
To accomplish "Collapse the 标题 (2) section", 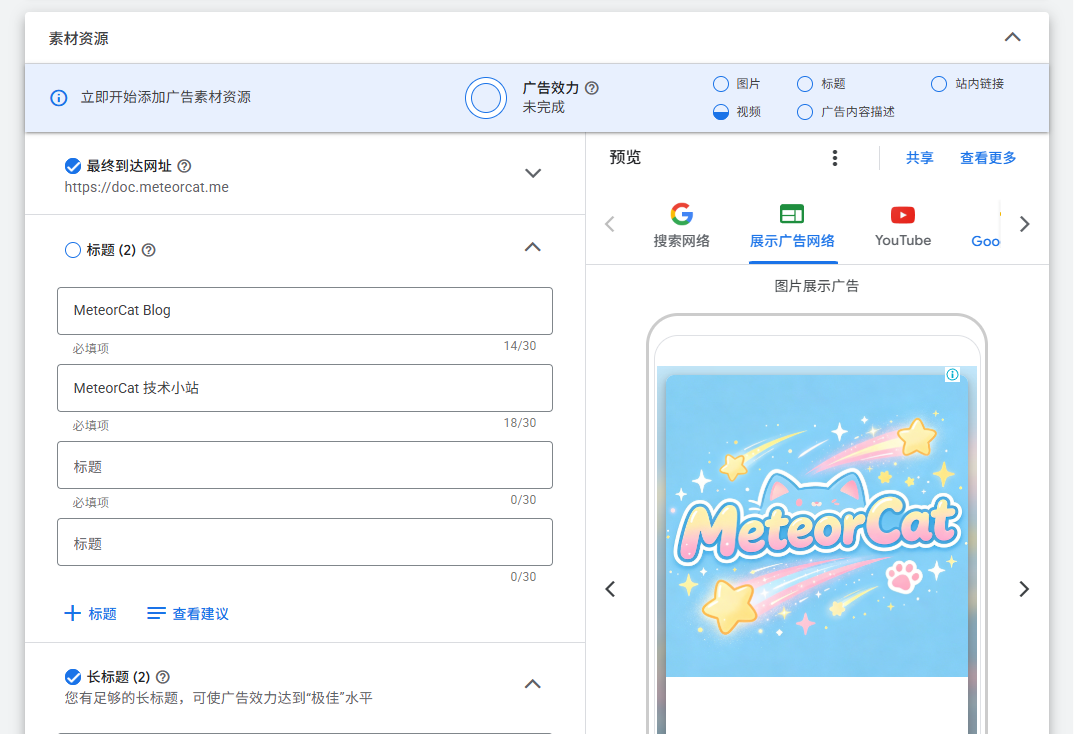I will [533, 247].
